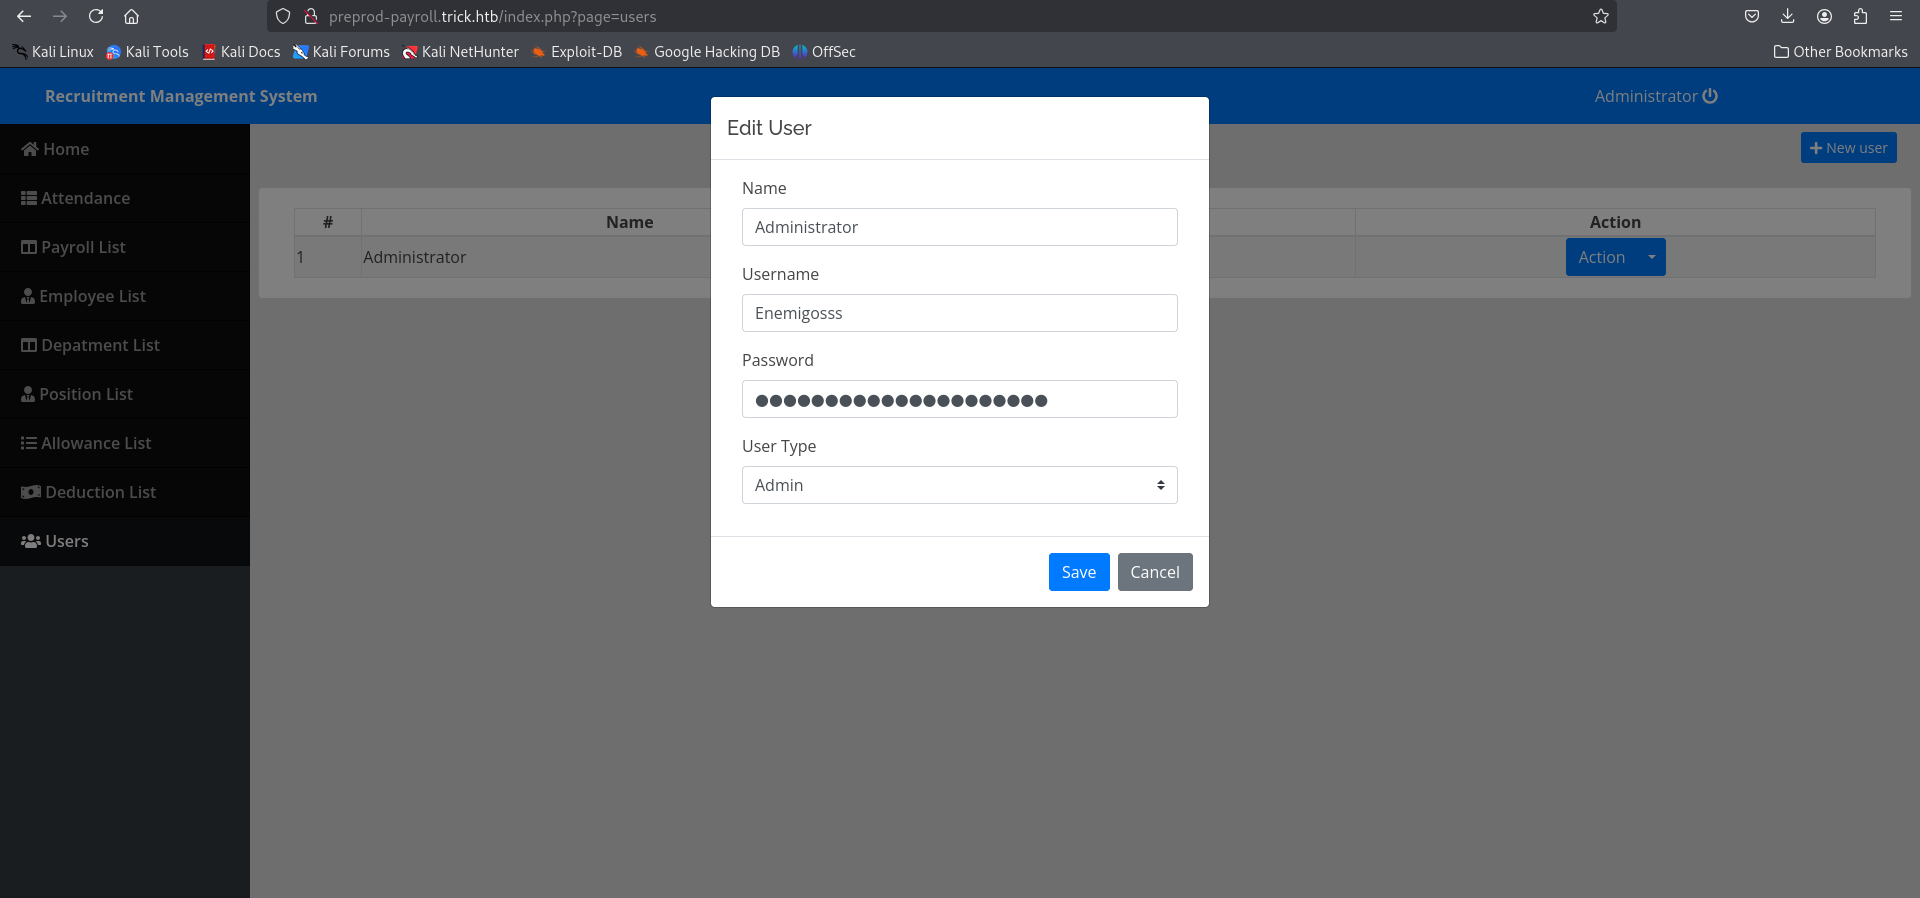Focus the Username input field
The image size is (1920, 898).
959,313
